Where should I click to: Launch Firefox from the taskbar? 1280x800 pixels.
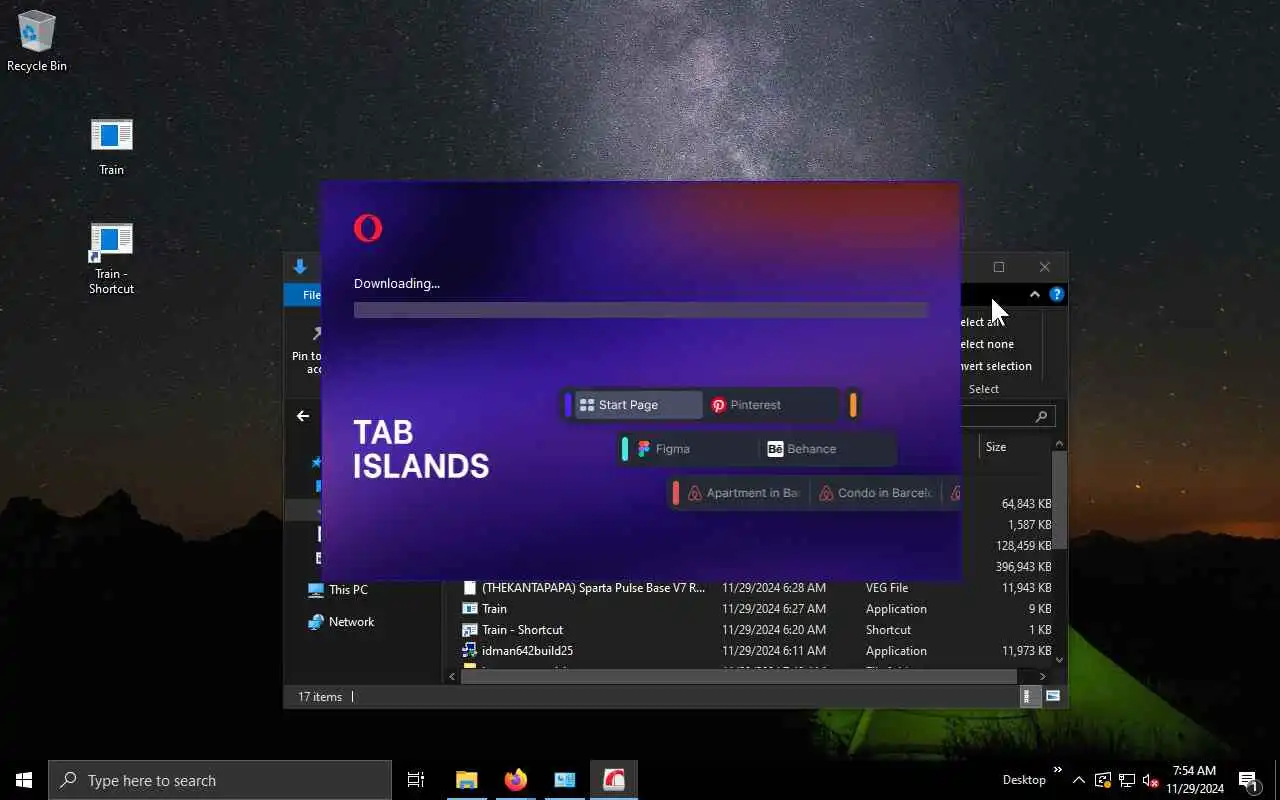click(516, 780)
